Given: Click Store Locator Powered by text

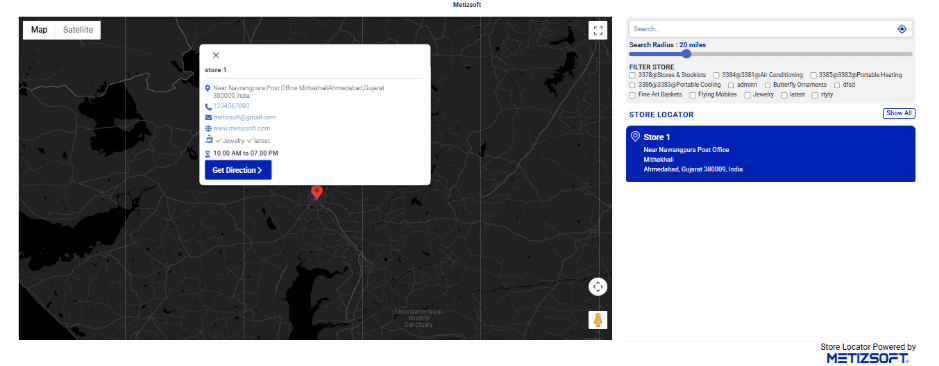Looking at the screenshot, I should point(868,347).
